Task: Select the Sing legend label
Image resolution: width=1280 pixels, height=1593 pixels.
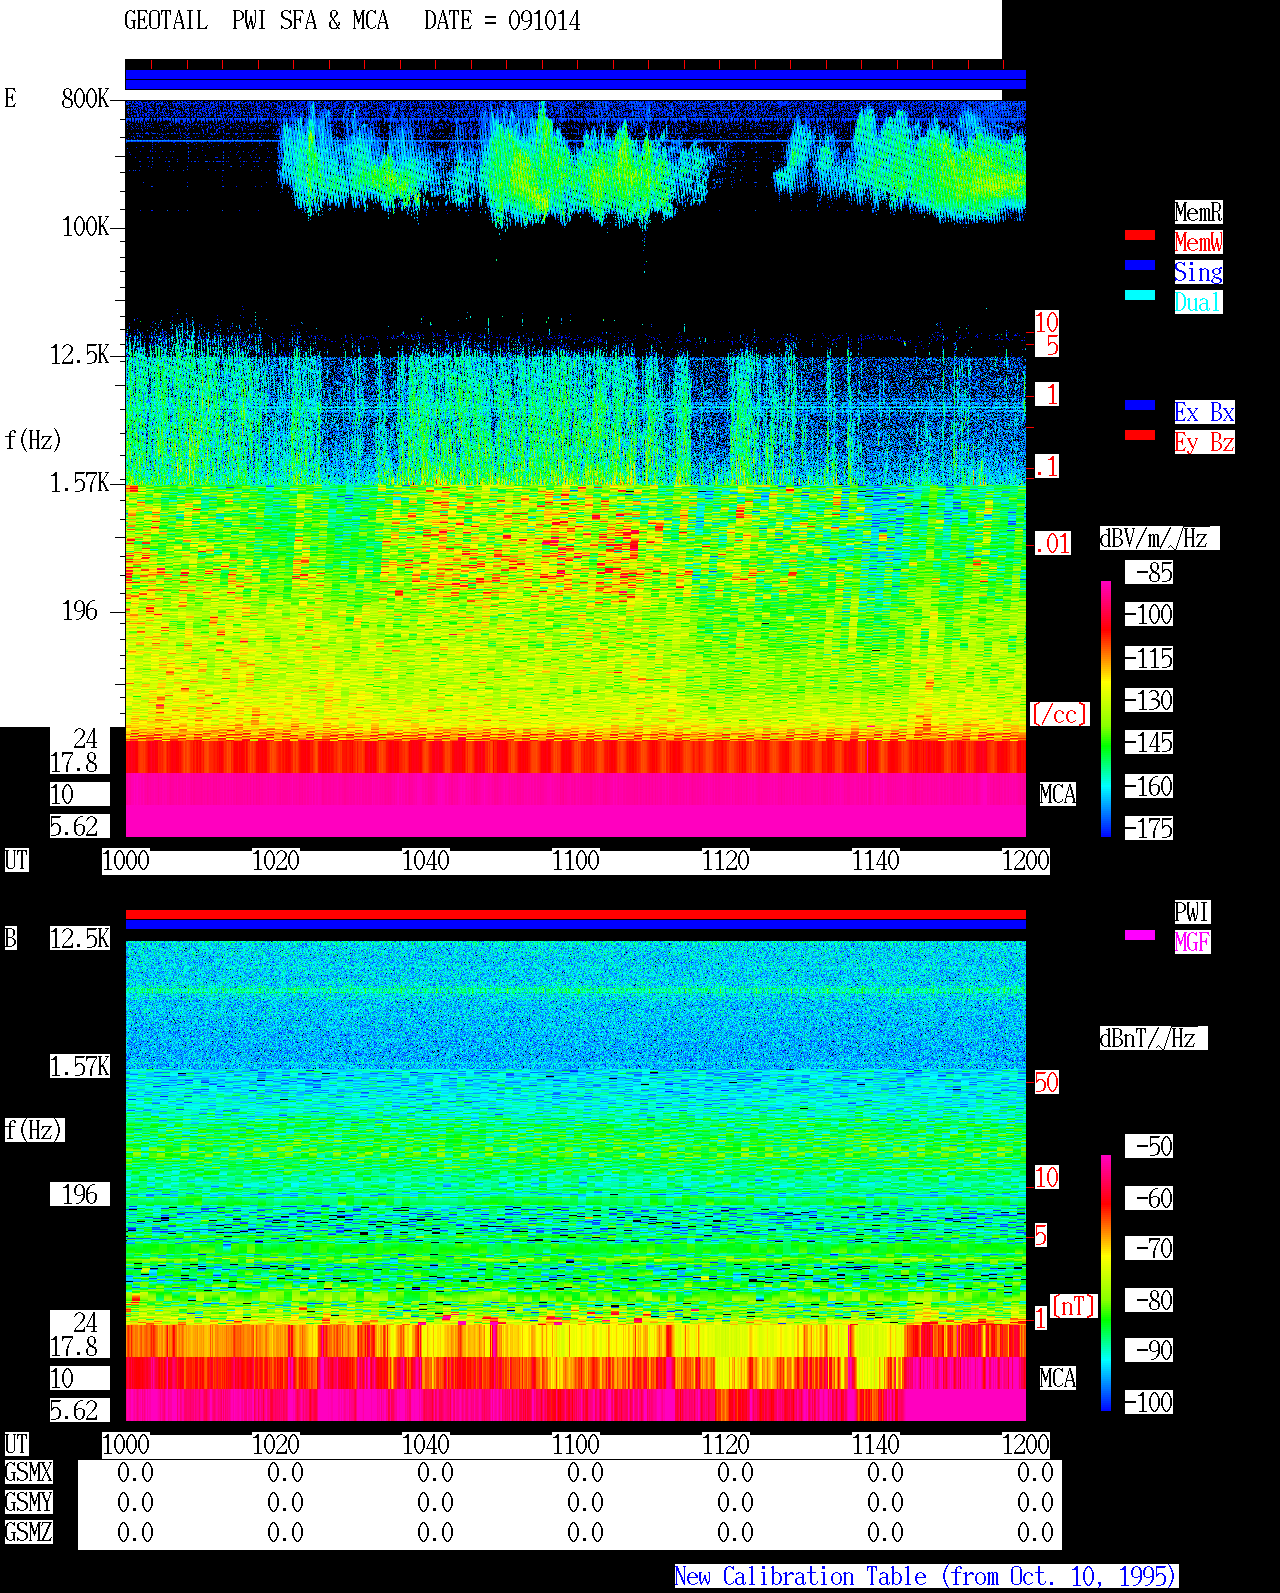Action: tap(1198, 272)
